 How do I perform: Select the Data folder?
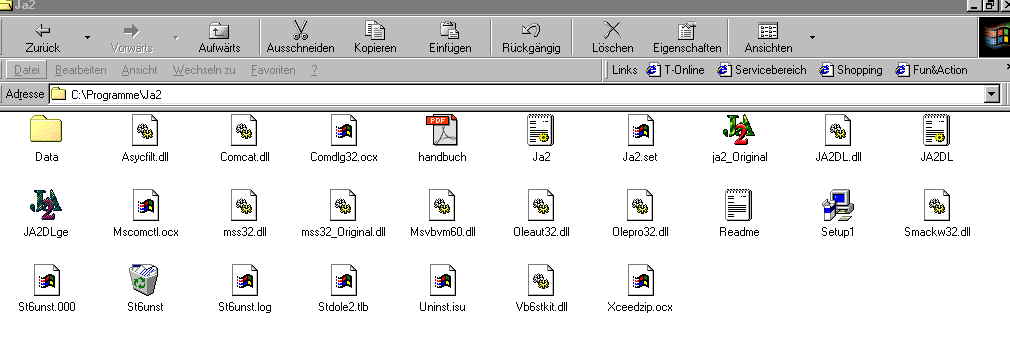[x=46, y=138]
